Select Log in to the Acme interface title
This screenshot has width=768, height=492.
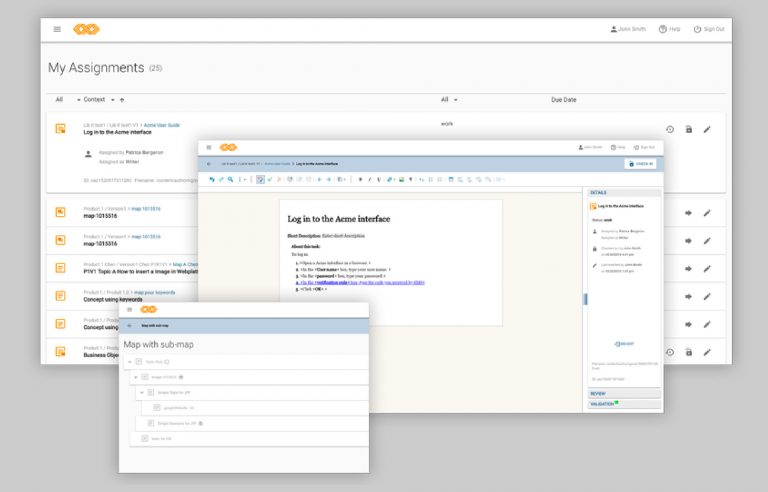coord(118,132)
